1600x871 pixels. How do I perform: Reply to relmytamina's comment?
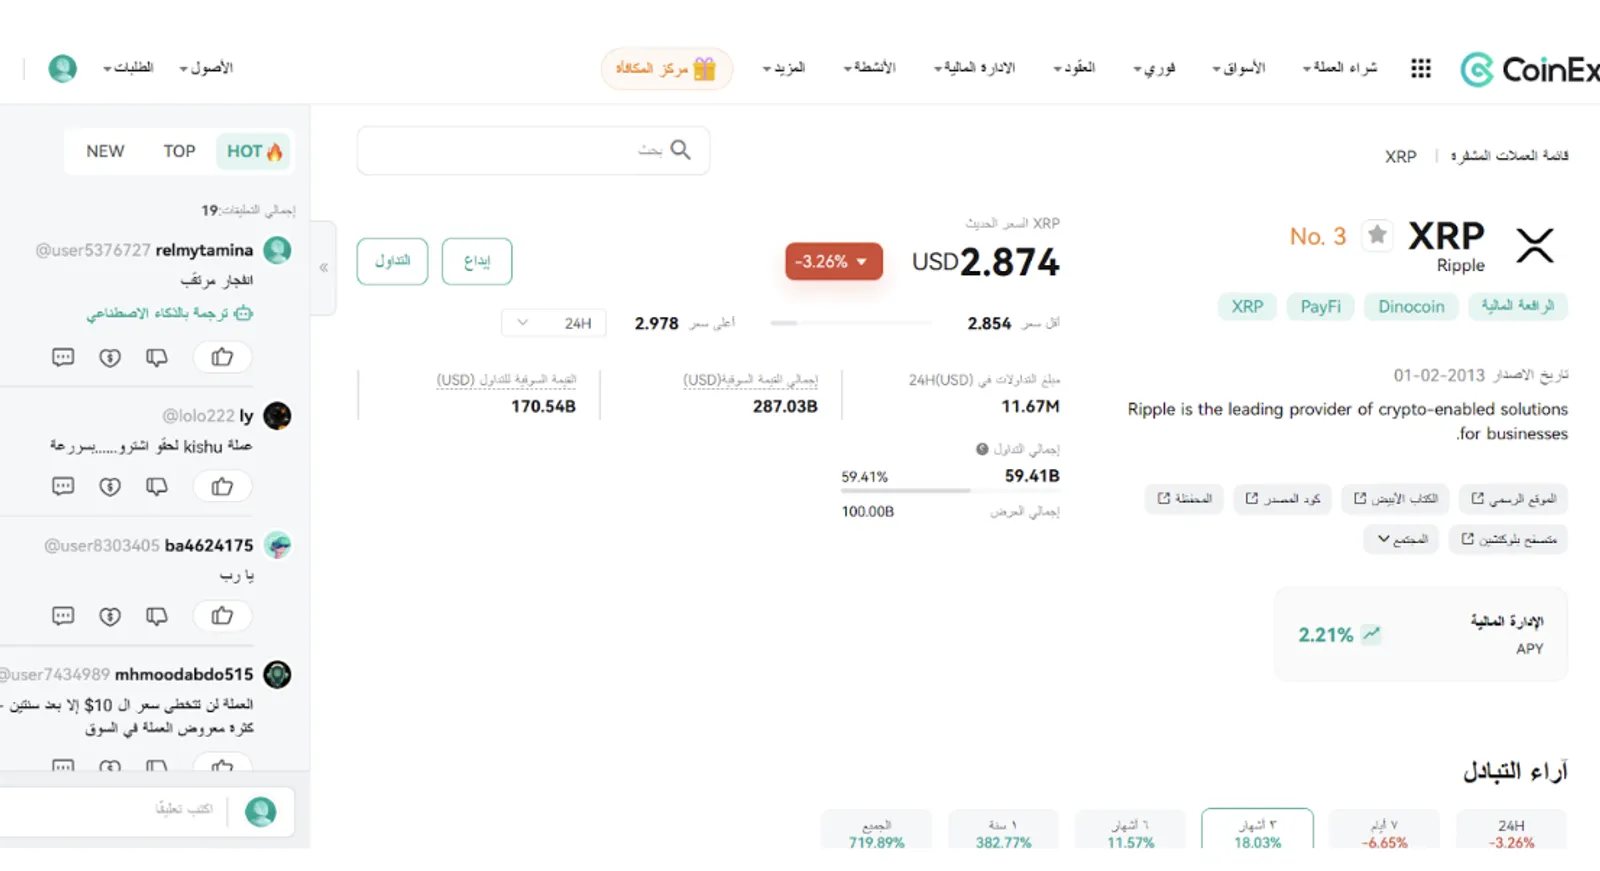[x=63, y=357]
